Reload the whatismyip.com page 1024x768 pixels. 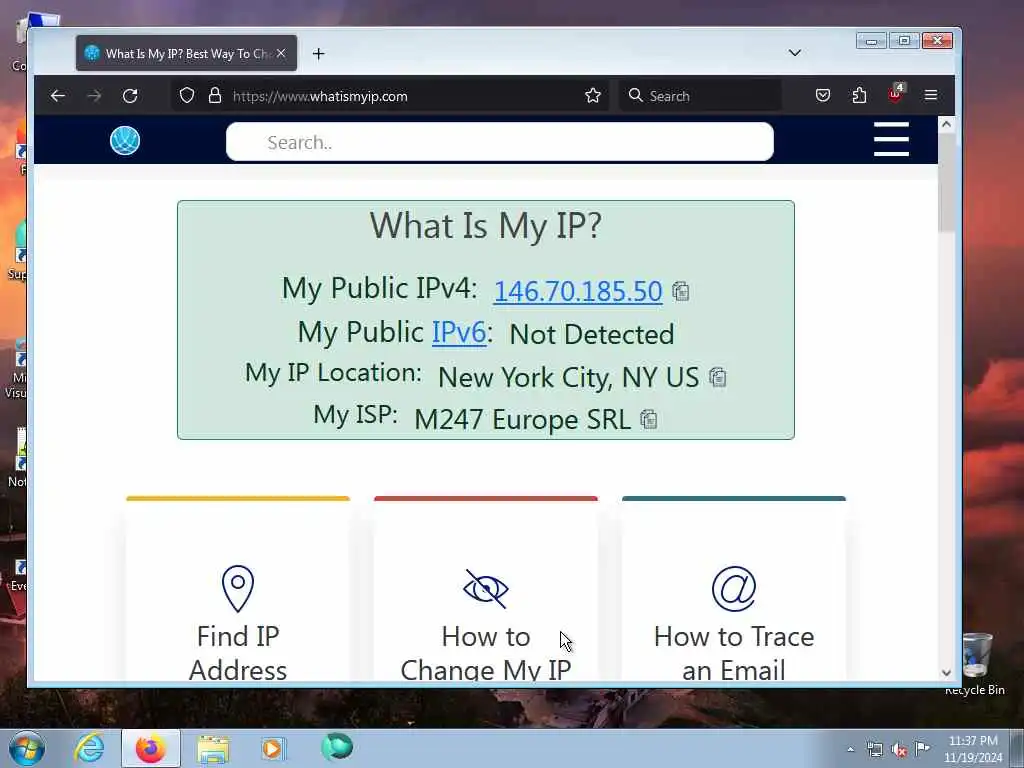click(x=130, y=96)
